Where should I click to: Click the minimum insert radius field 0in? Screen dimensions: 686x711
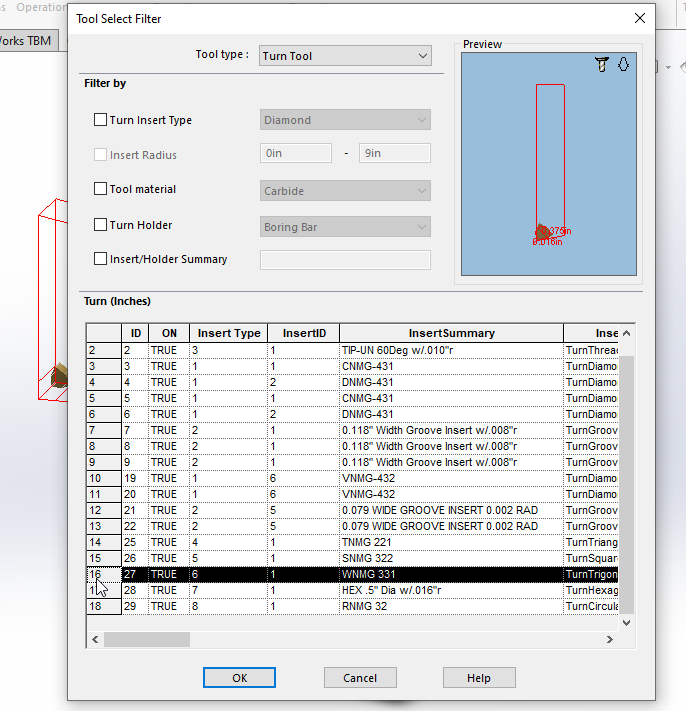296,153
